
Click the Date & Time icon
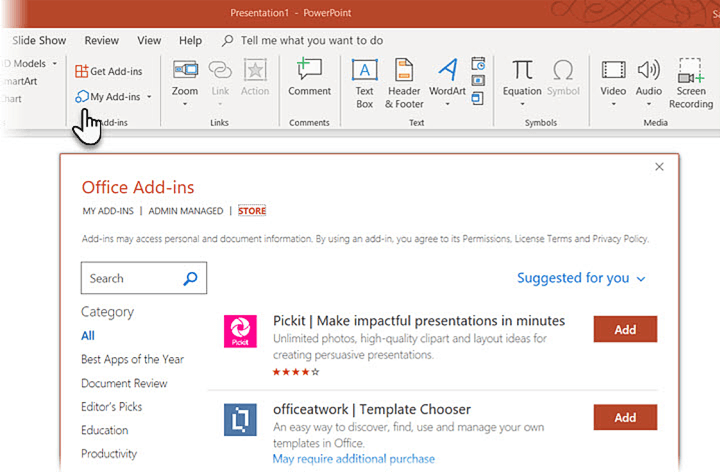[478, 64]
